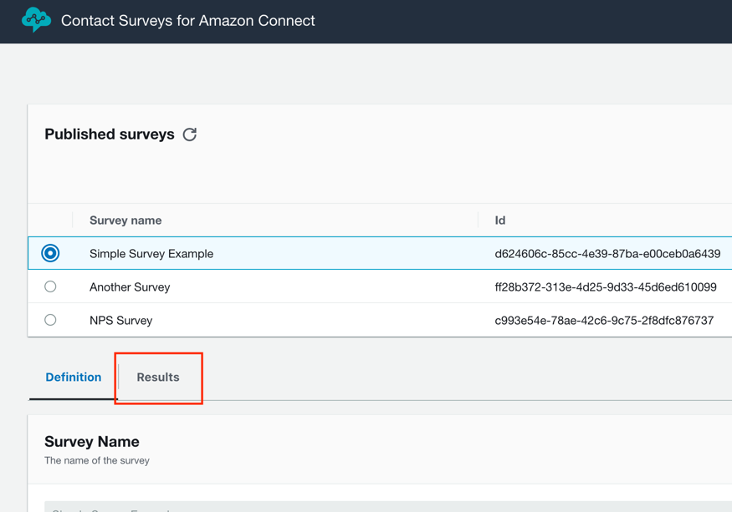Click the Id starting with ff28b372

(x=605, y=287)
